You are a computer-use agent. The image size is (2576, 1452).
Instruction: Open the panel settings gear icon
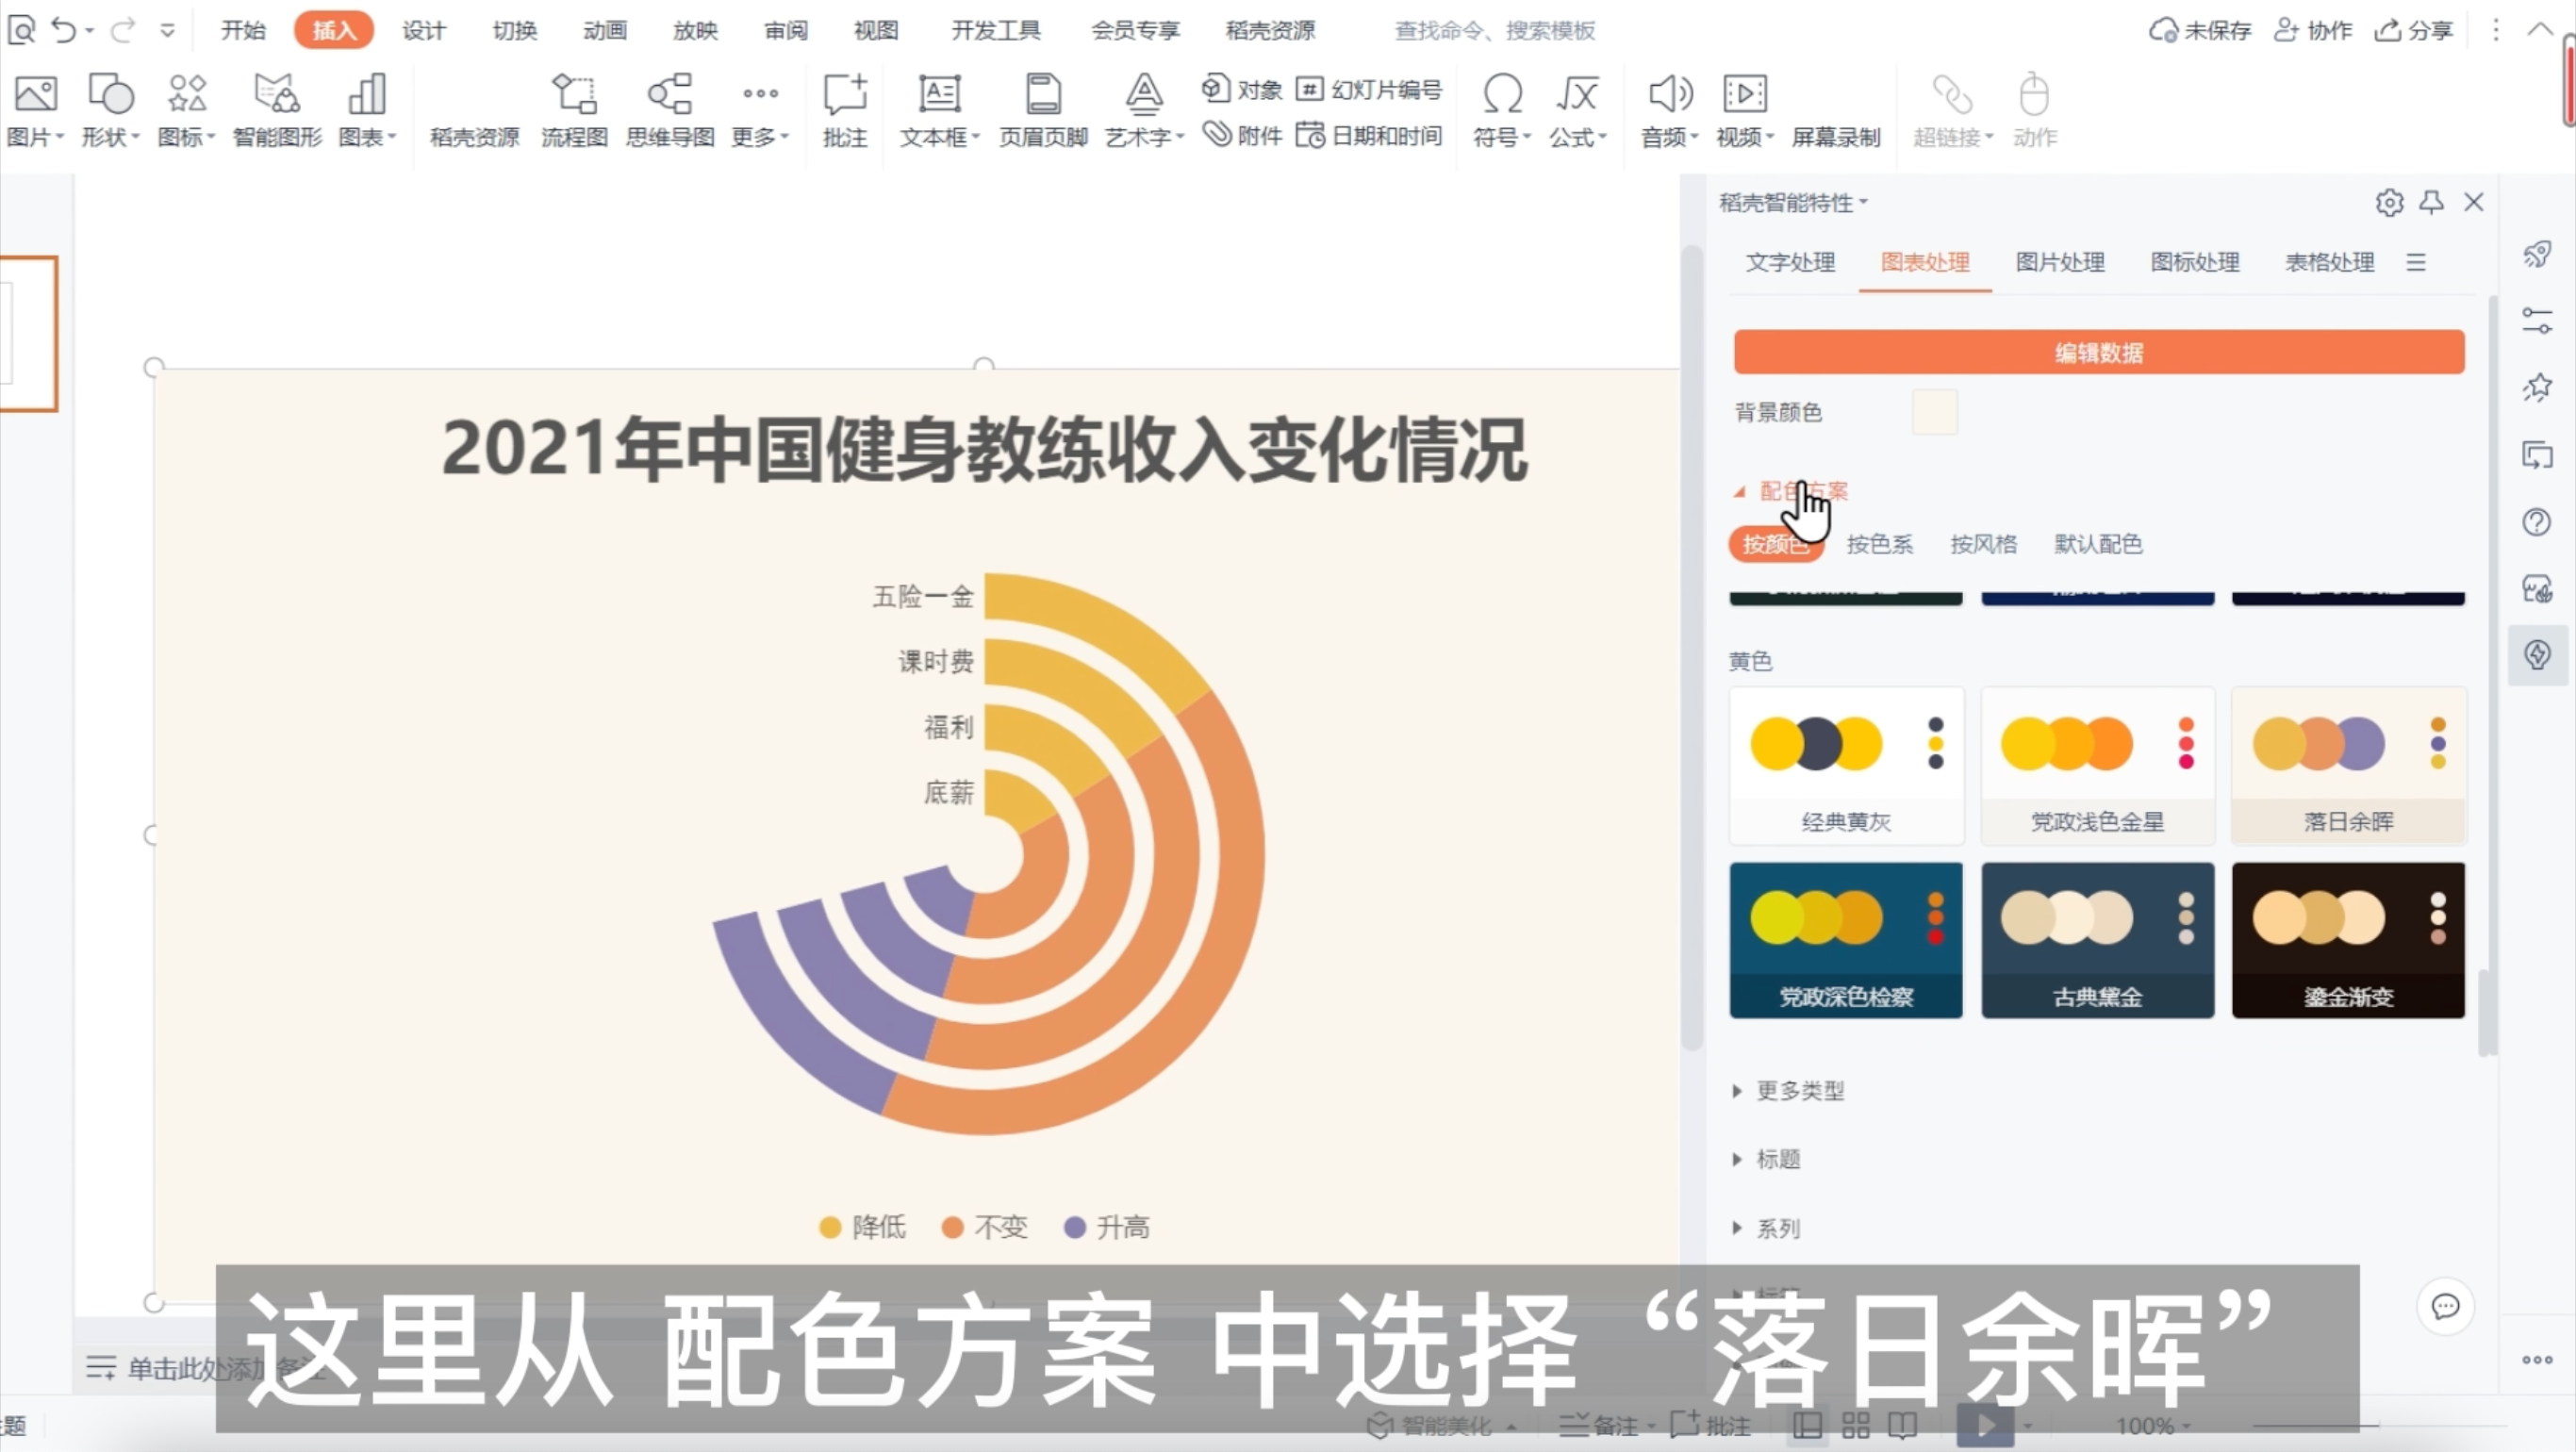point(2389,203)
